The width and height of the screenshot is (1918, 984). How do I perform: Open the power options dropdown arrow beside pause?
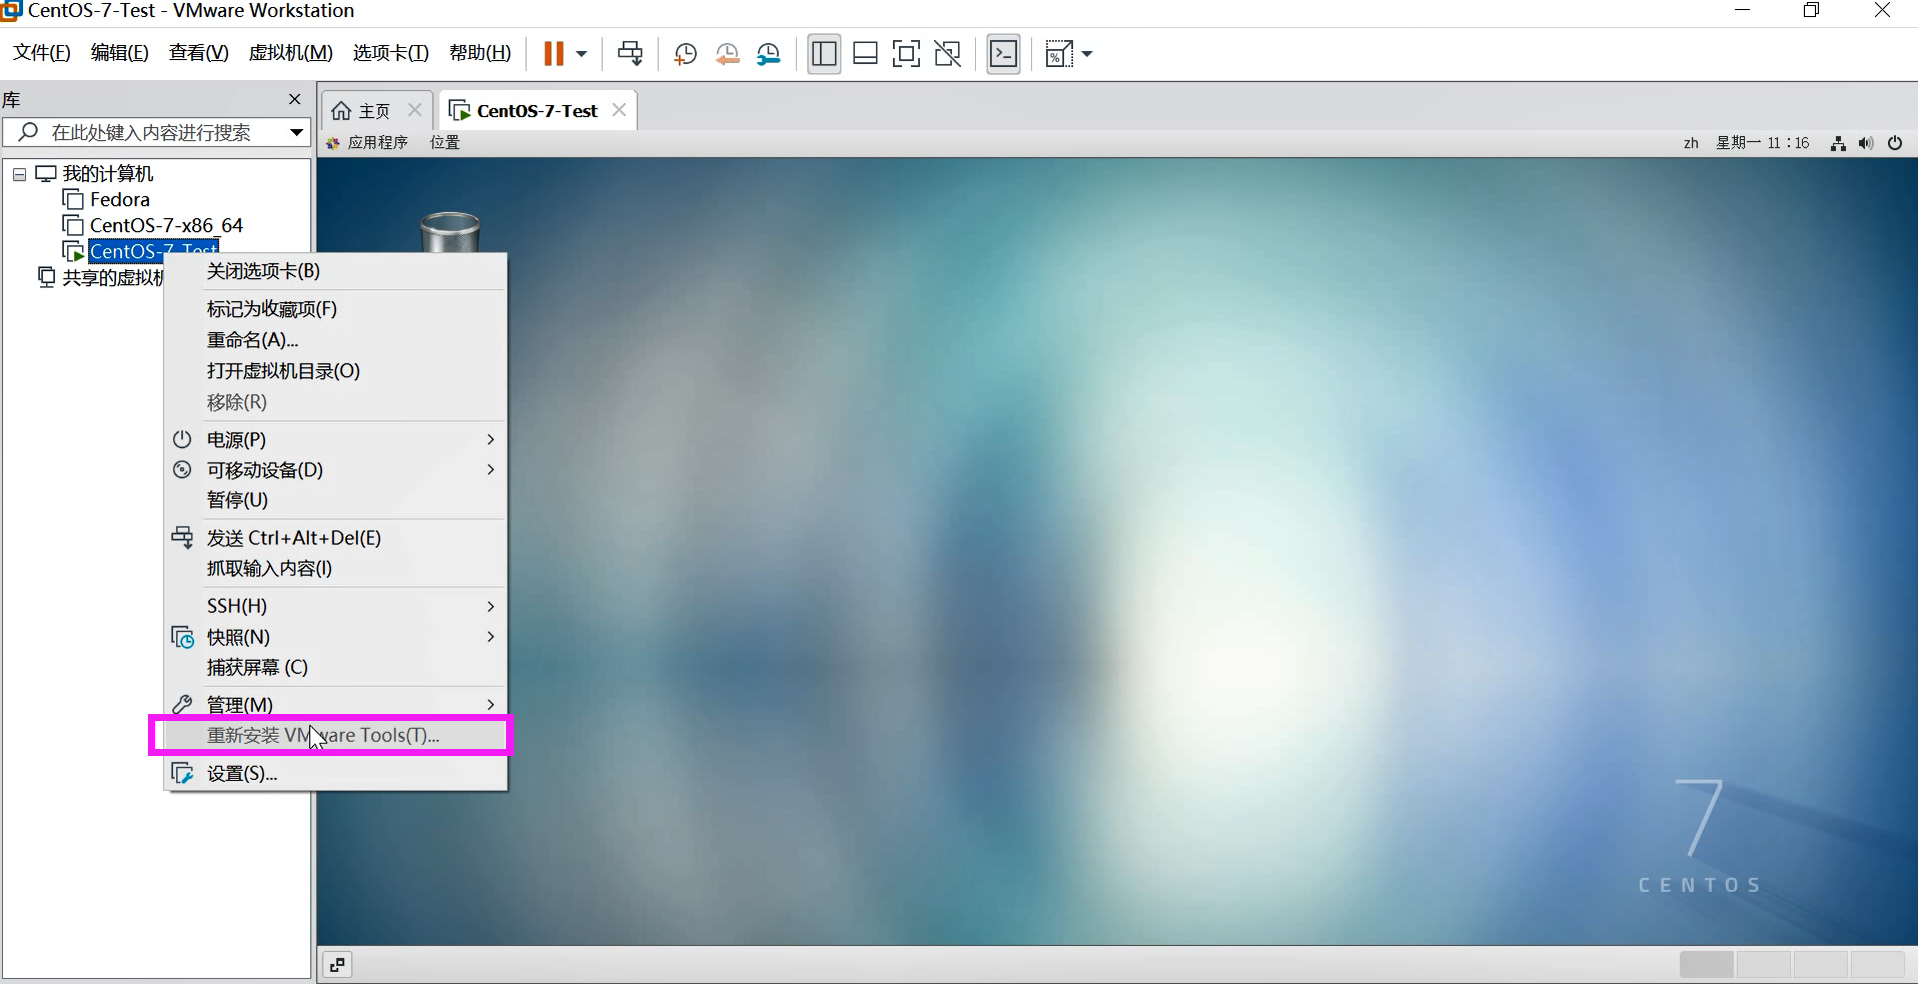pos(581,54)
